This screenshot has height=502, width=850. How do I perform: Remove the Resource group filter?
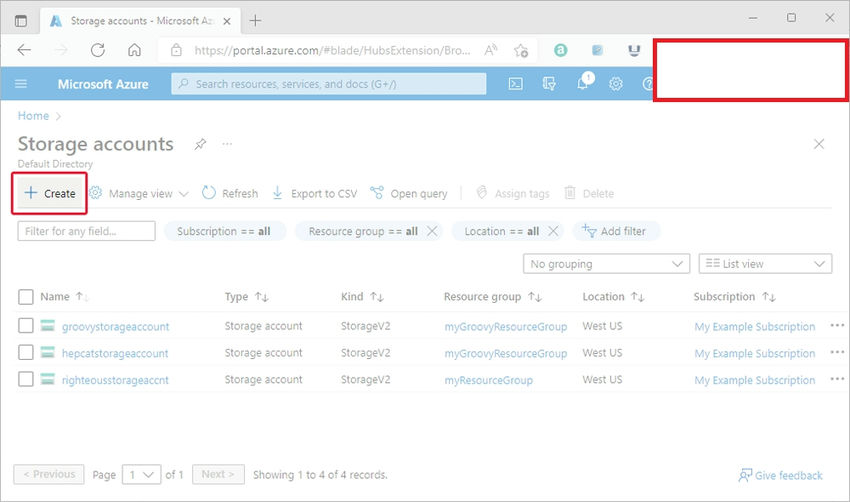click(x=432, y=231)
